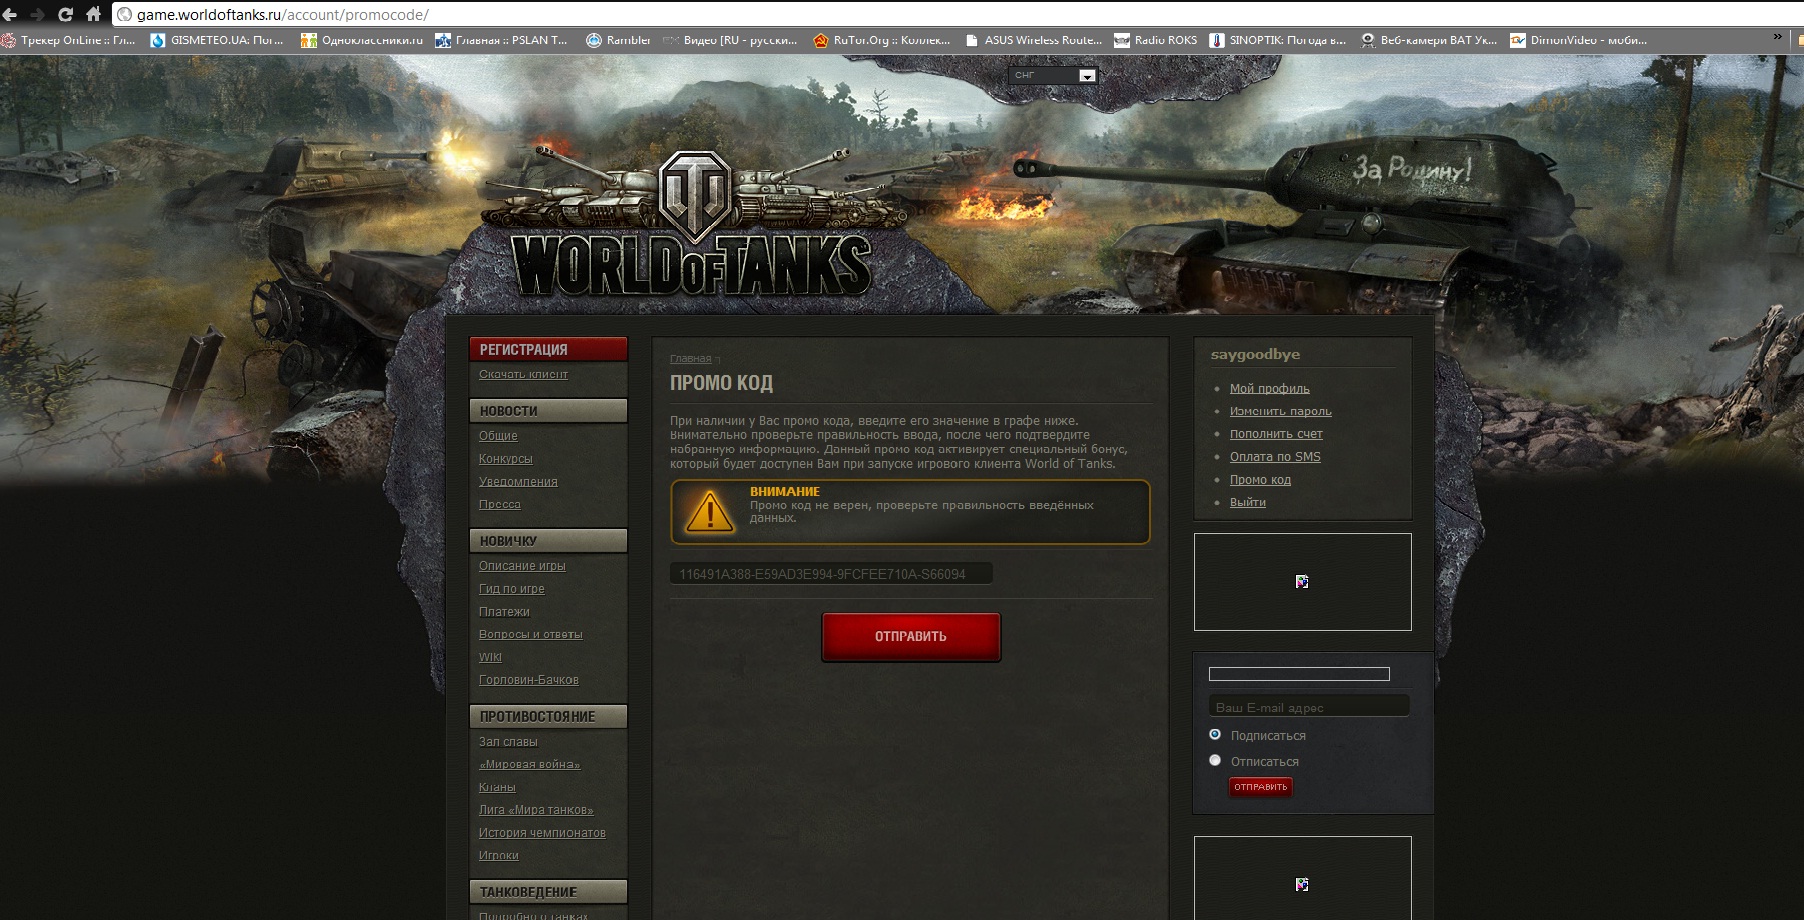
Task: Open the НОВИЧКУ menu section
Action: (548, 541)
